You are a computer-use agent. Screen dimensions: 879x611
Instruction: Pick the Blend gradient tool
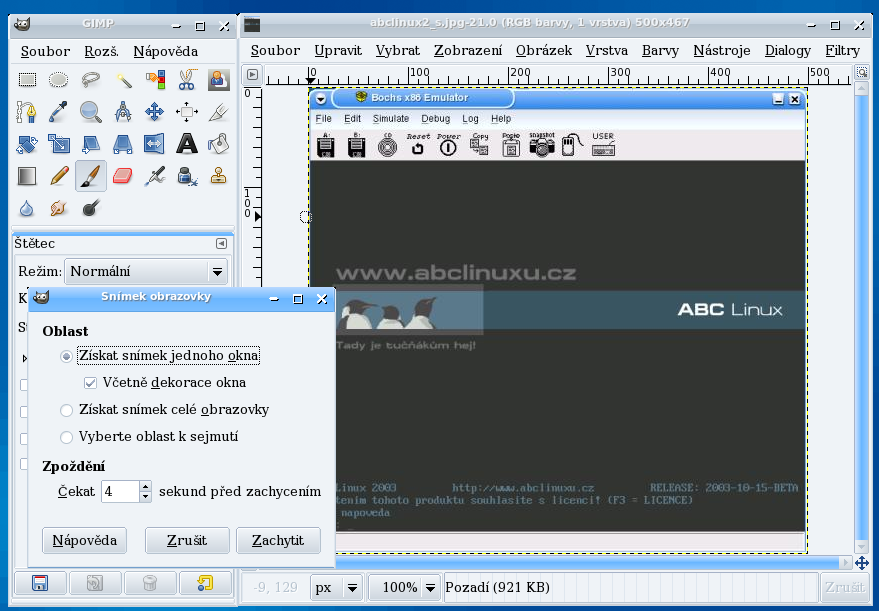(x=27, y=176)
